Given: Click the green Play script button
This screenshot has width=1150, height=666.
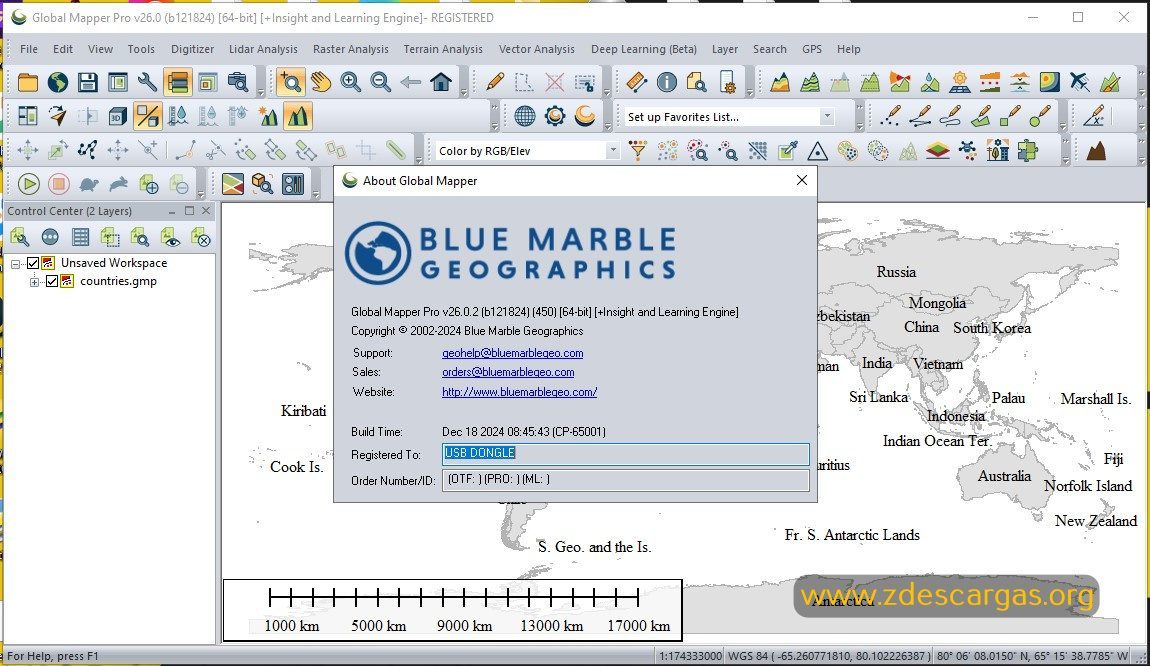Looking at the screenshot, I should point(29,183).
